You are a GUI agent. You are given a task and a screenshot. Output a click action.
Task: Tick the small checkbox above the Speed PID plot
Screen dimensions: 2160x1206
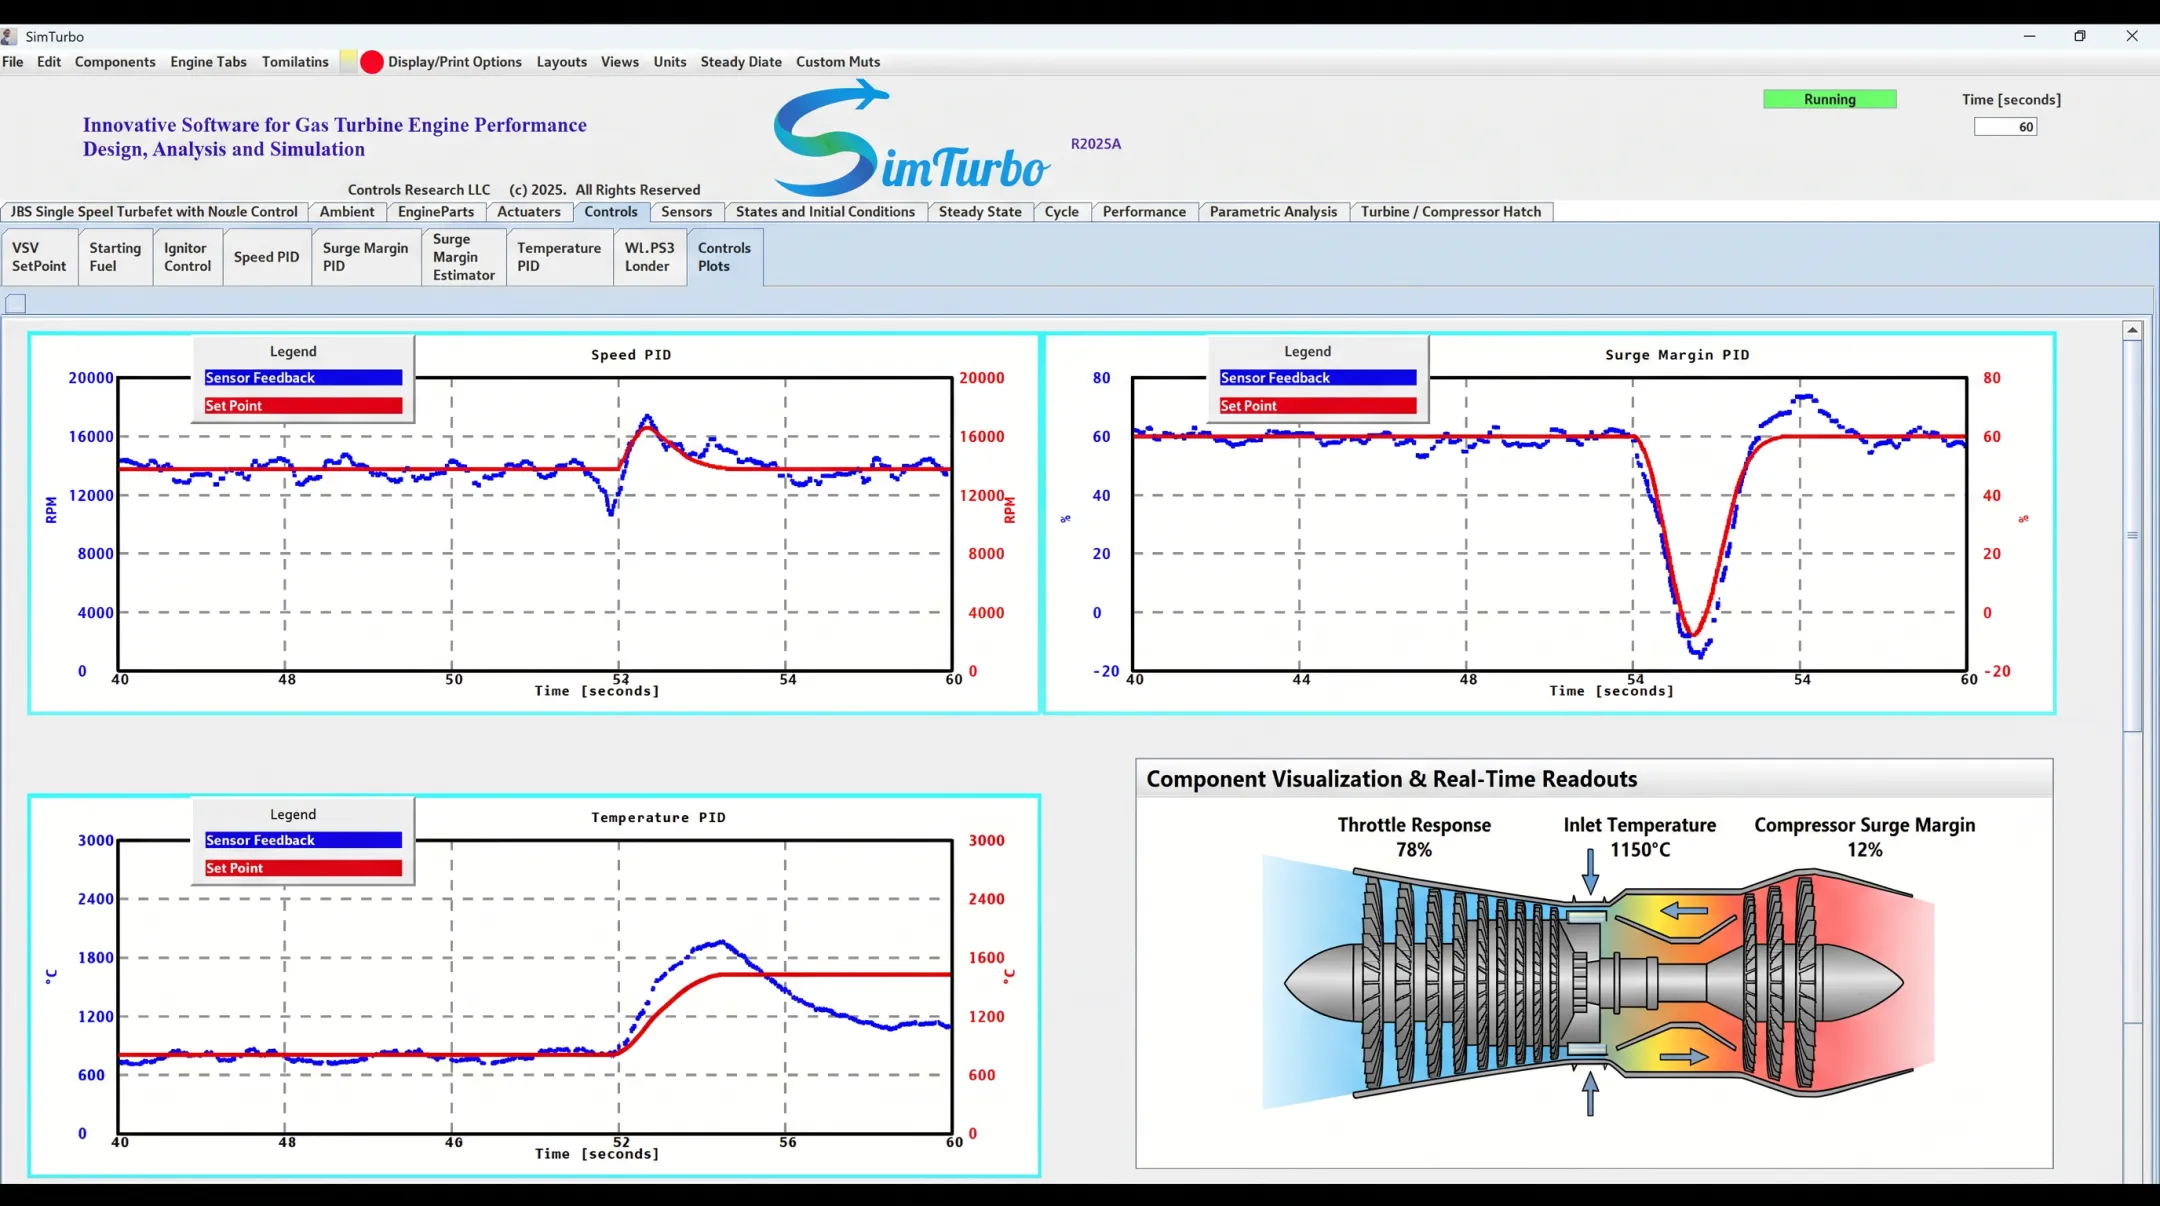tap(16, 303)
